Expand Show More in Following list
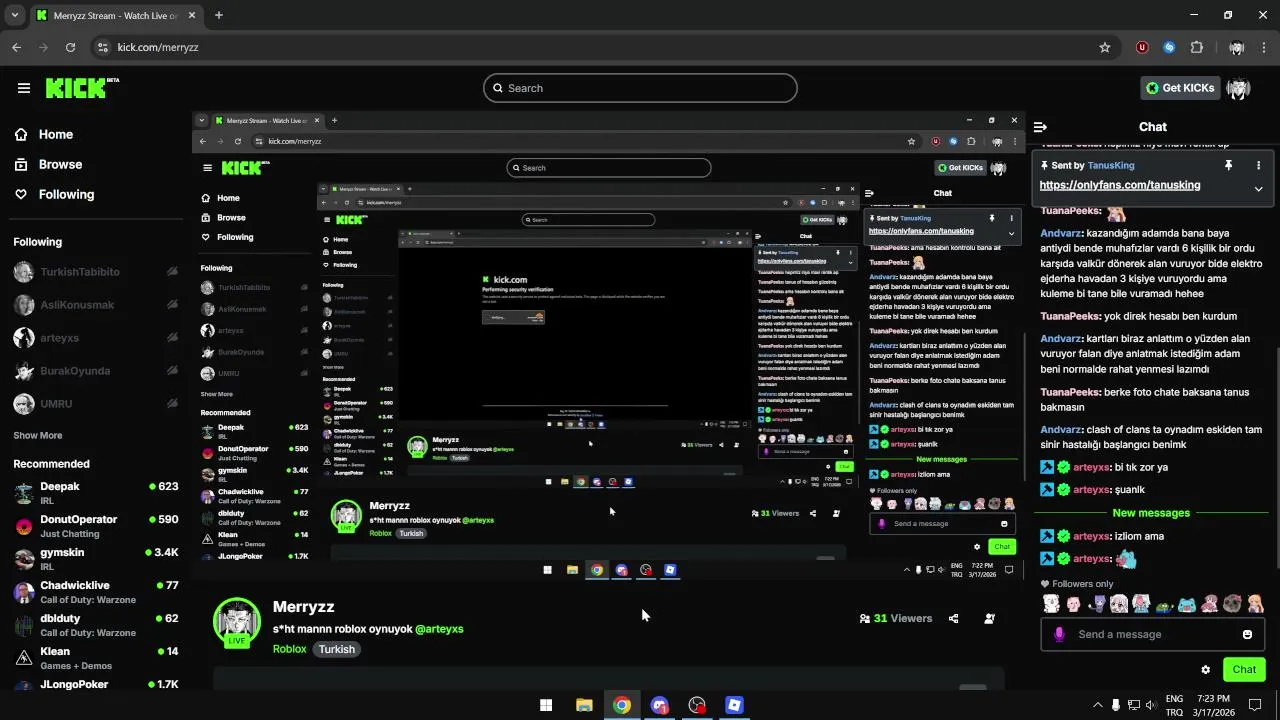Viewport: 1280px width, 720px height. [38, 435]
